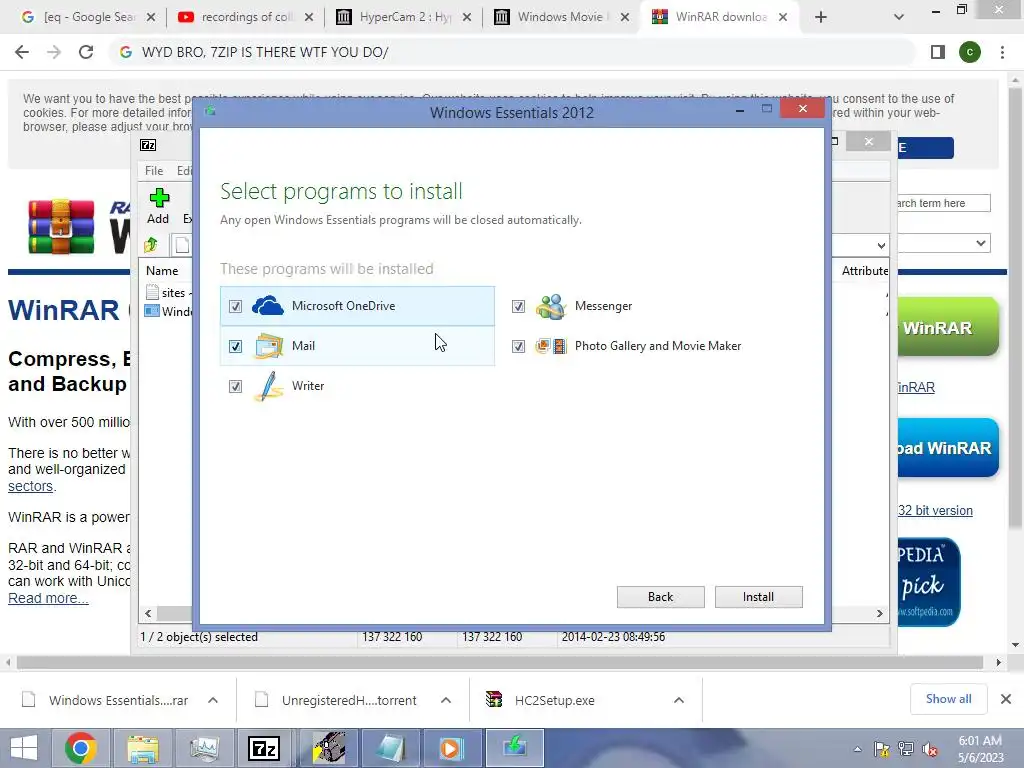Switch to the HyperCam 2 tab
Image resolution: width=1024 pixels, height=768 pixels.
(x=401, y=17)
